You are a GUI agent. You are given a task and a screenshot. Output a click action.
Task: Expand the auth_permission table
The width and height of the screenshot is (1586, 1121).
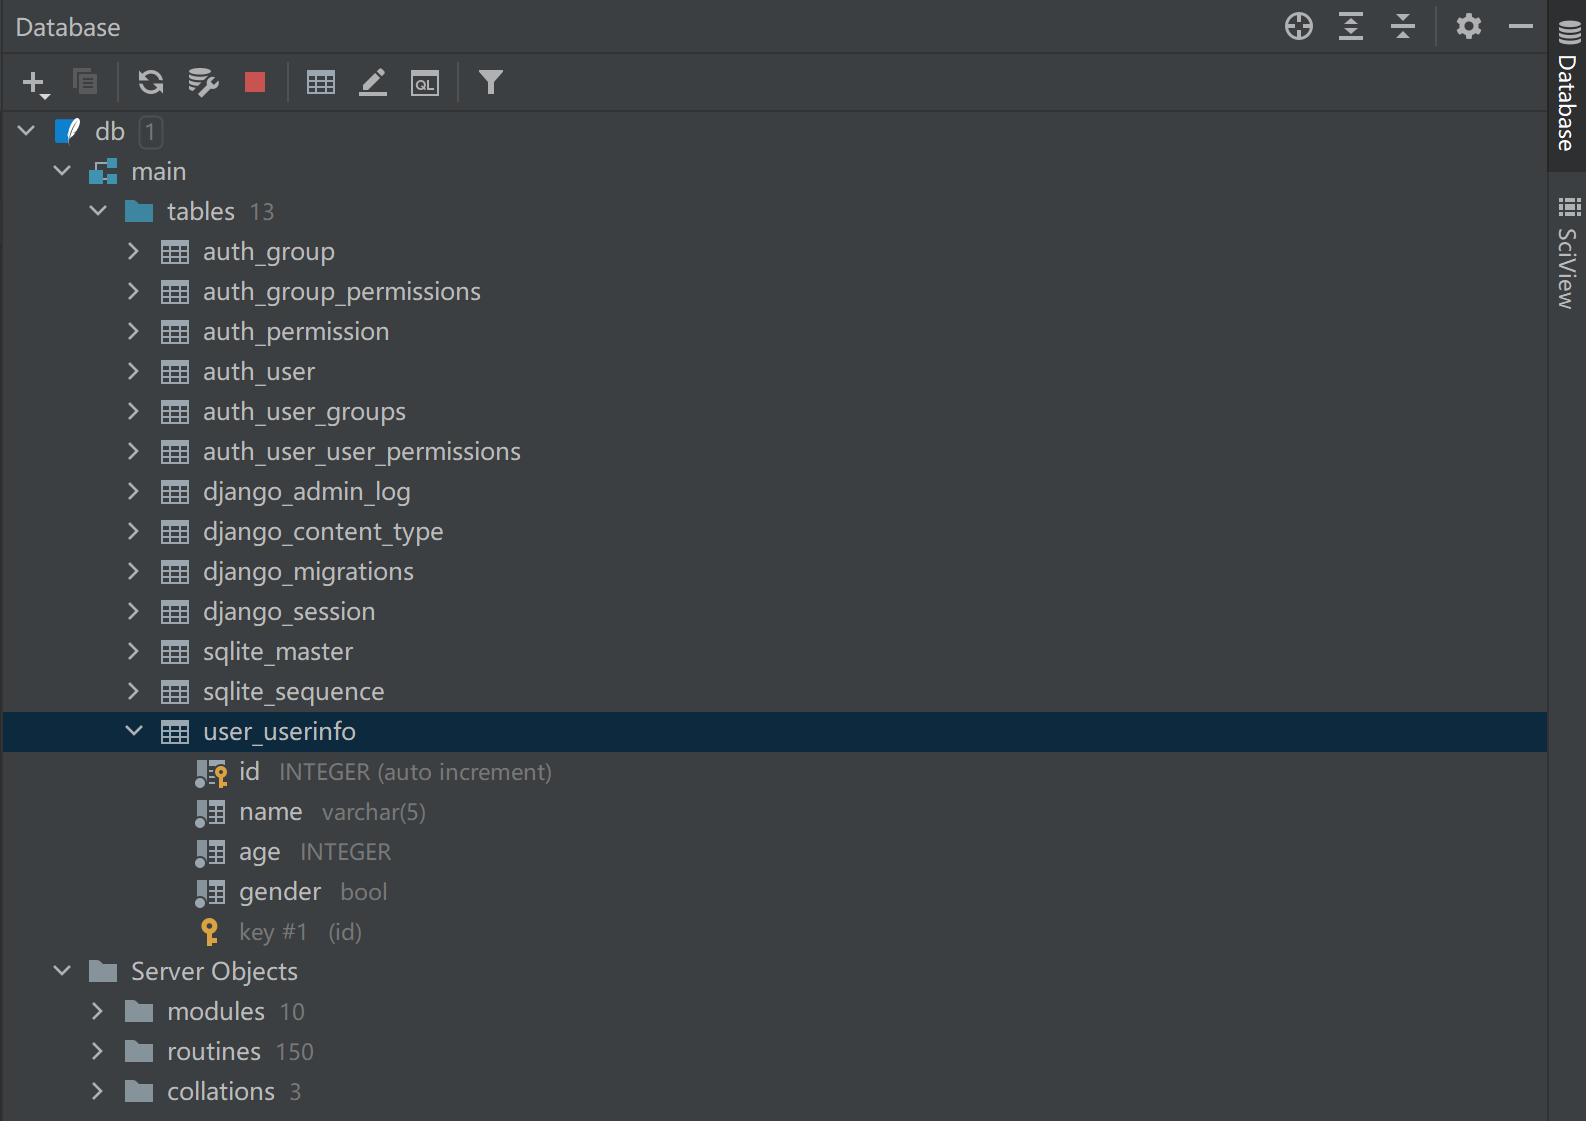pos(133,331)
